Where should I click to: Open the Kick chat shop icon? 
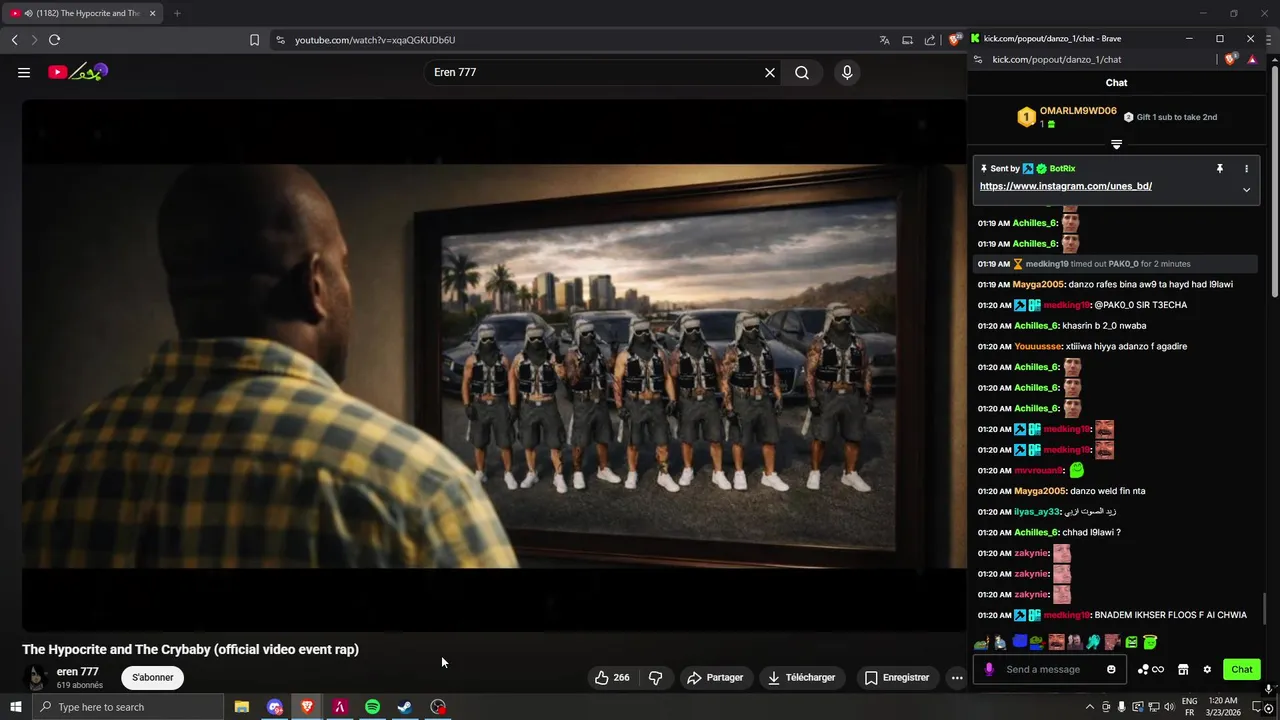[x=1183, y=669]
